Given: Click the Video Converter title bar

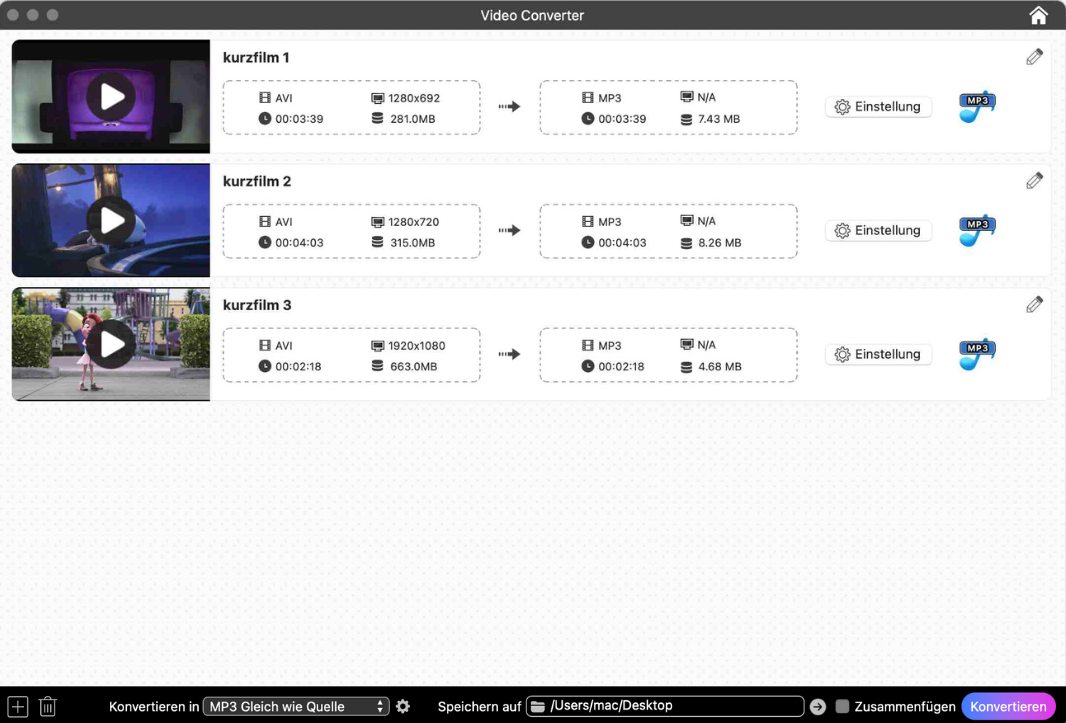Looking at the screenshot, I should pyautogui.click(x=533, y=14).
